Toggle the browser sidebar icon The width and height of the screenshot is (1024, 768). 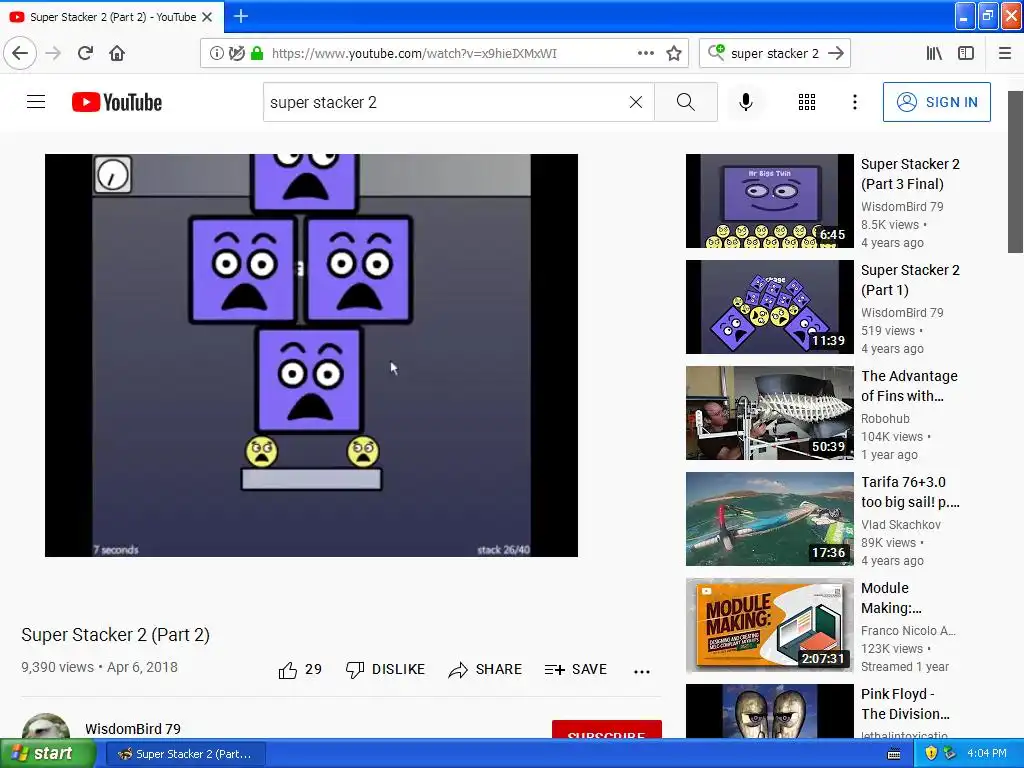pos(966,53)
